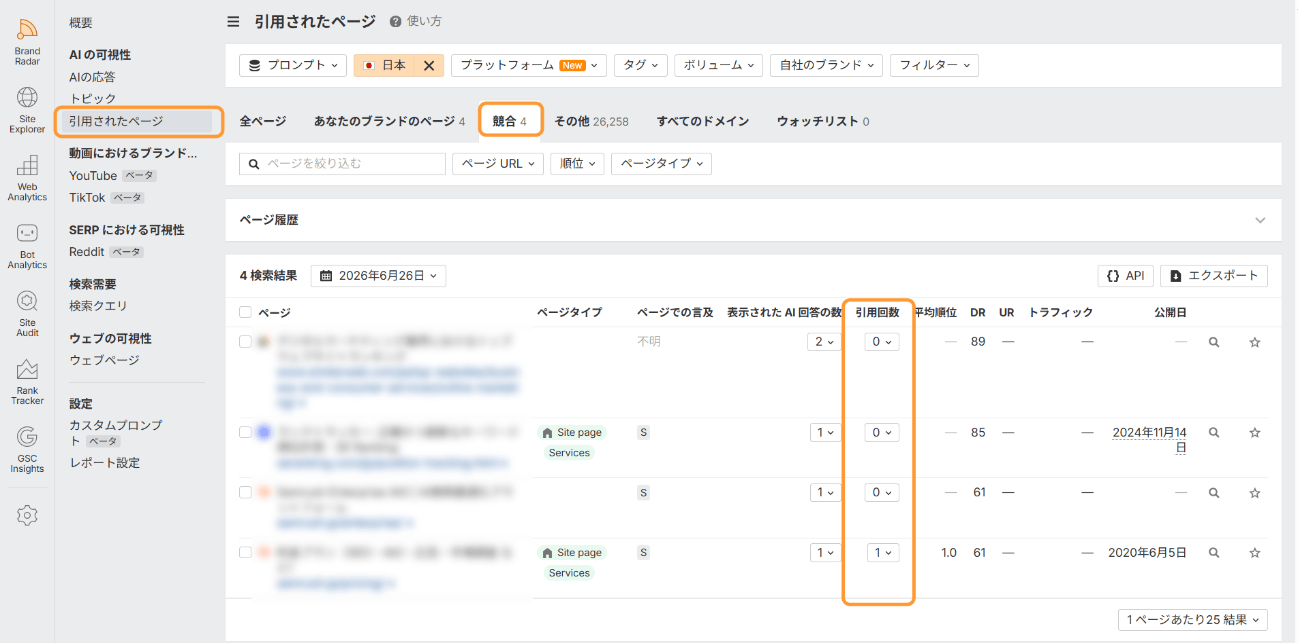This screenshot has height=643, width=1298.
Task: Open Bot Analytics tool
Action: coord(27,244)
